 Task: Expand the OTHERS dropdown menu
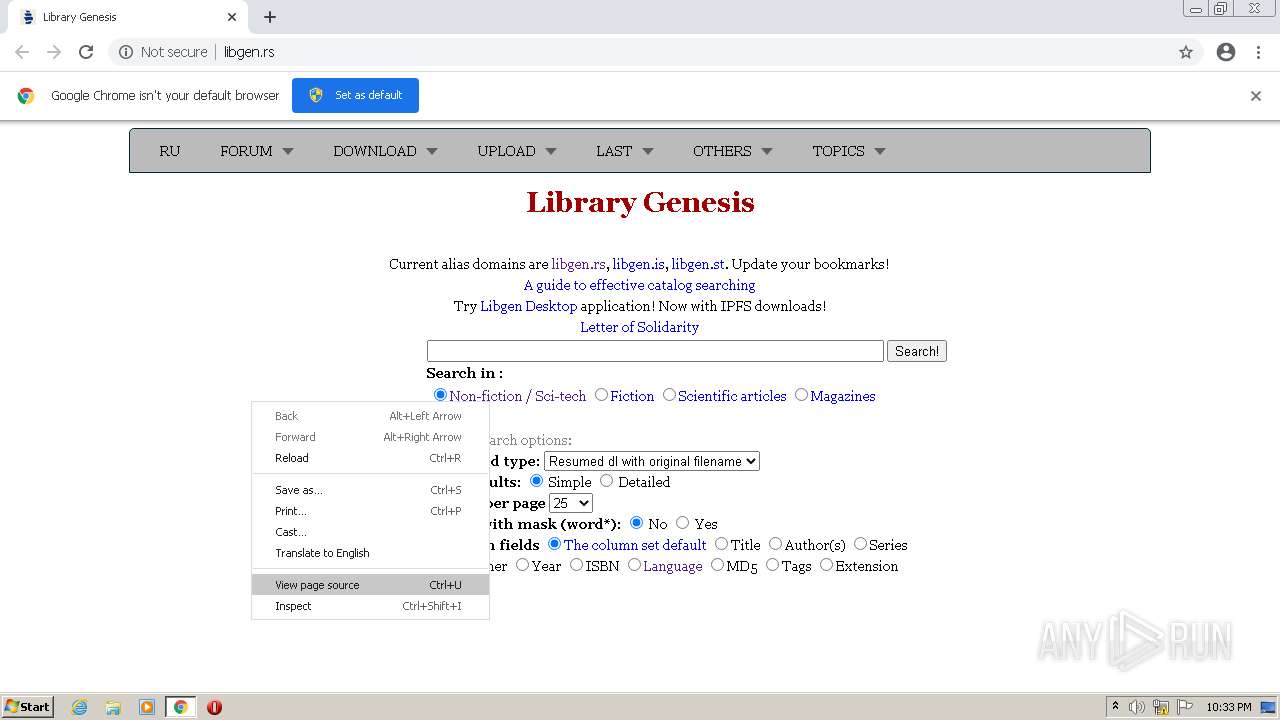coord(733,151)
